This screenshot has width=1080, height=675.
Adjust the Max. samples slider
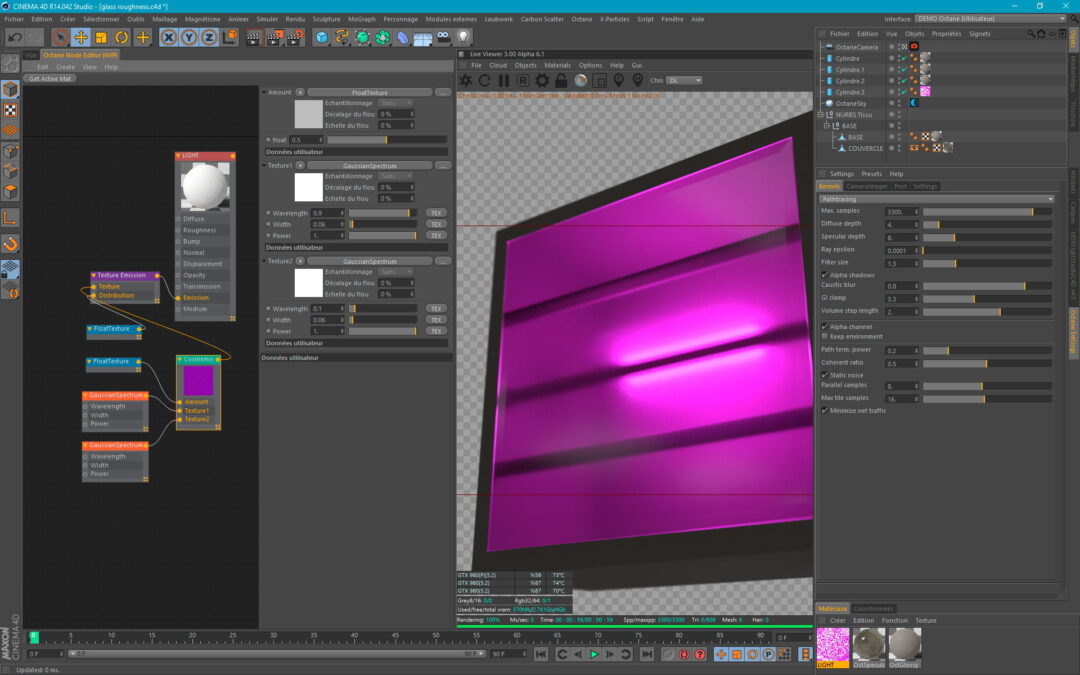[x=985, y=212]
